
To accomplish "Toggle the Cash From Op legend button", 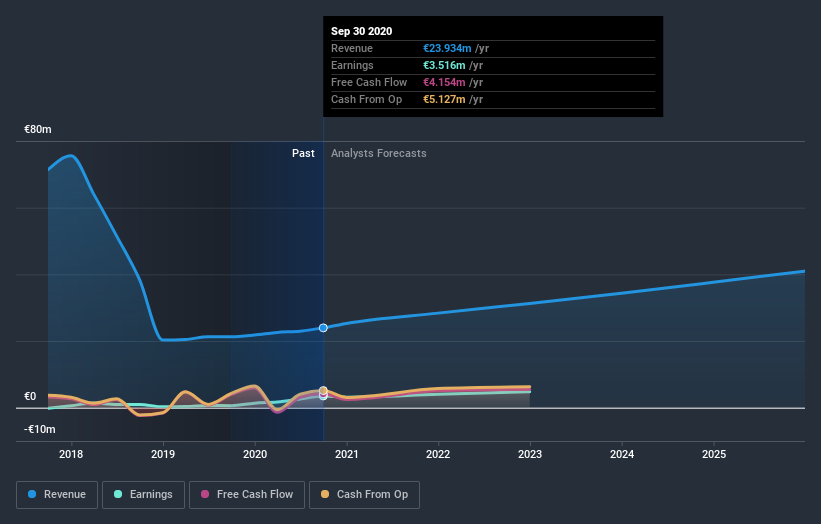I will [x=364, y=495].
